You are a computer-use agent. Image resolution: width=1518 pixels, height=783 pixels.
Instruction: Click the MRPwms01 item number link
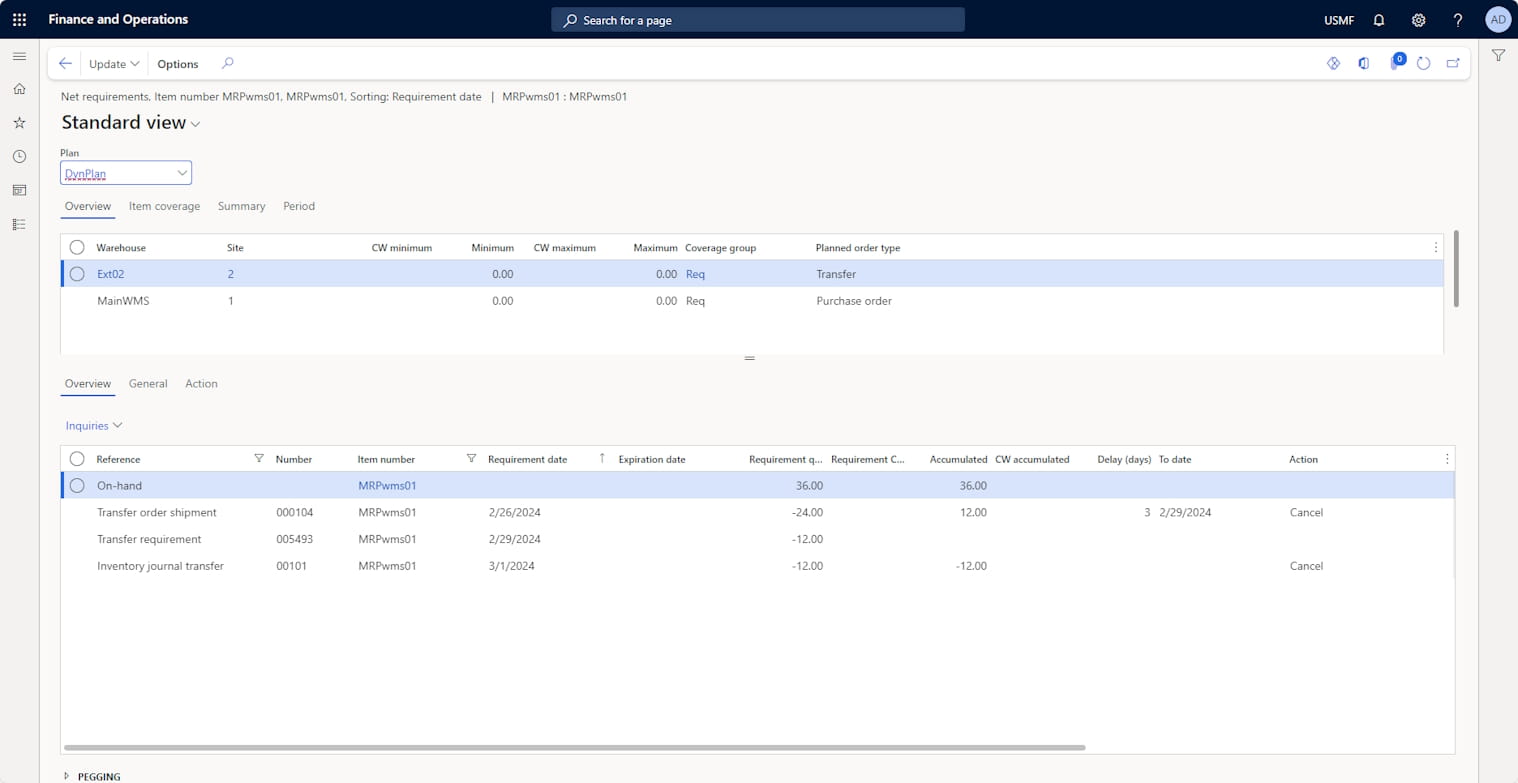click(x=387, y=486)
